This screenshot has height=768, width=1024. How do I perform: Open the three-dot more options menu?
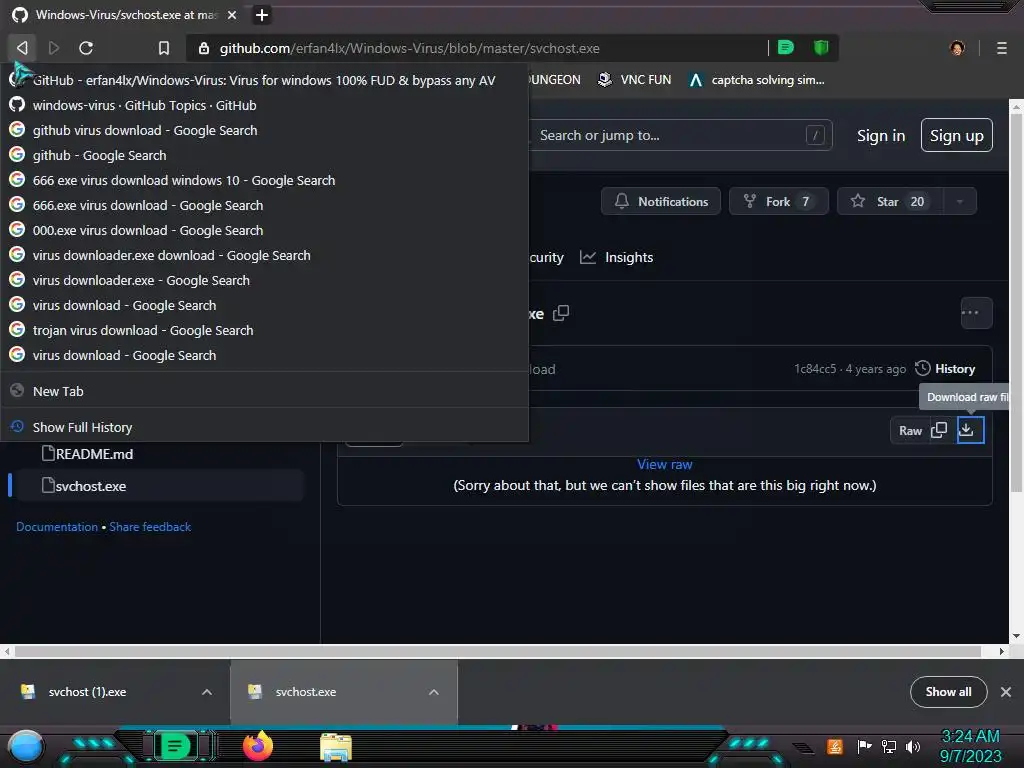pyautogui.click(x=976, y=313)
